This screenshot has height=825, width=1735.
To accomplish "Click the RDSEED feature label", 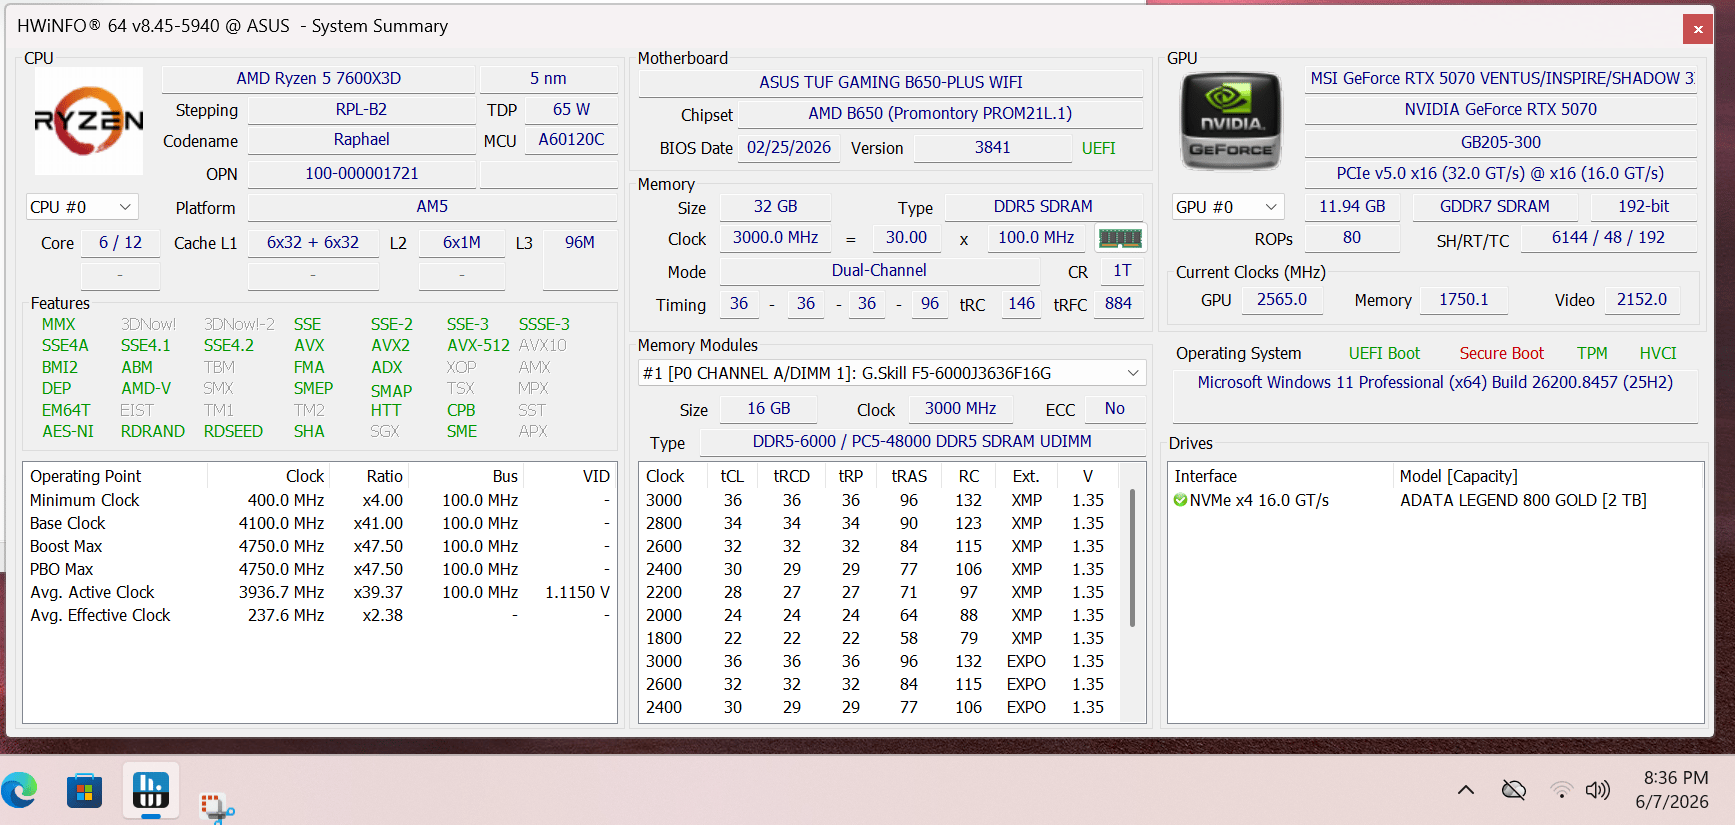I will (233, 431).
